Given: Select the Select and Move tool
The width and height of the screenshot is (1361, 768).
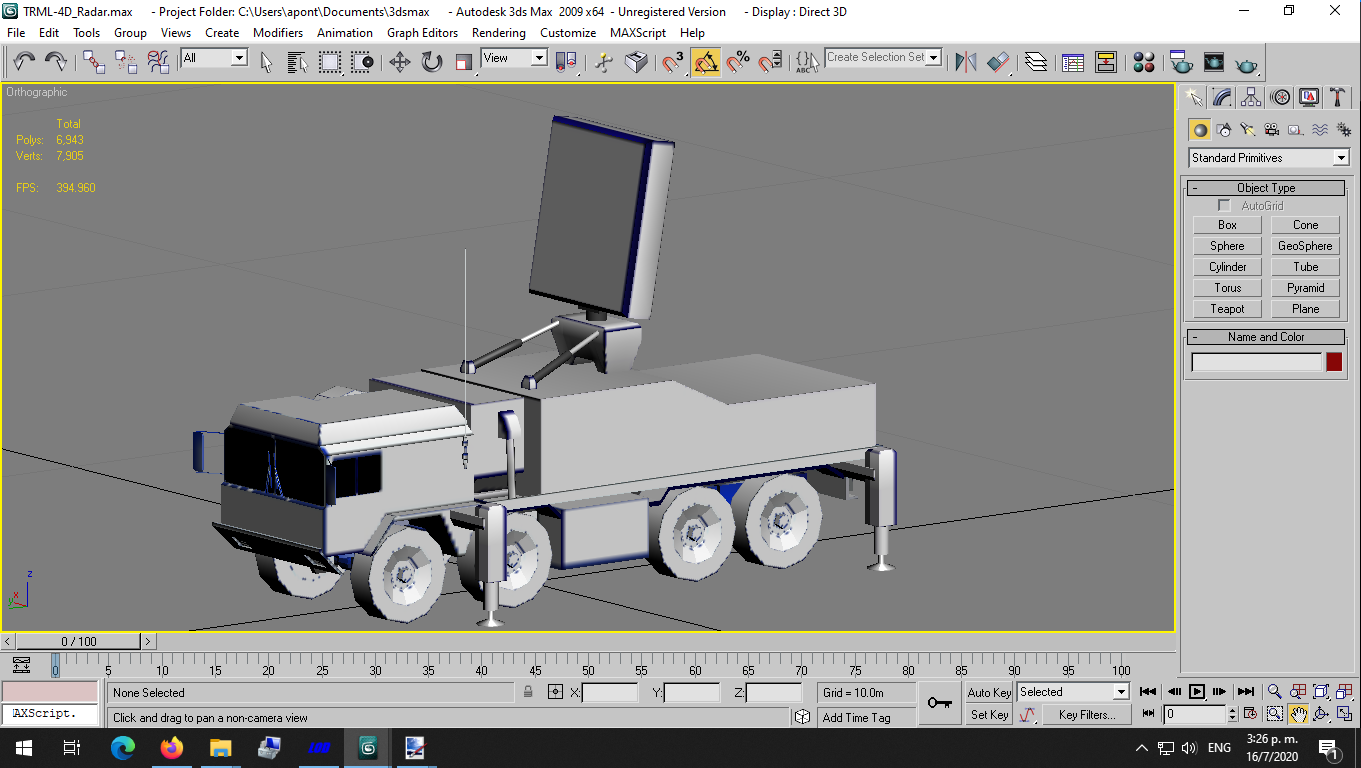Looking at the screenshot, I should click(x=399, y=62).
